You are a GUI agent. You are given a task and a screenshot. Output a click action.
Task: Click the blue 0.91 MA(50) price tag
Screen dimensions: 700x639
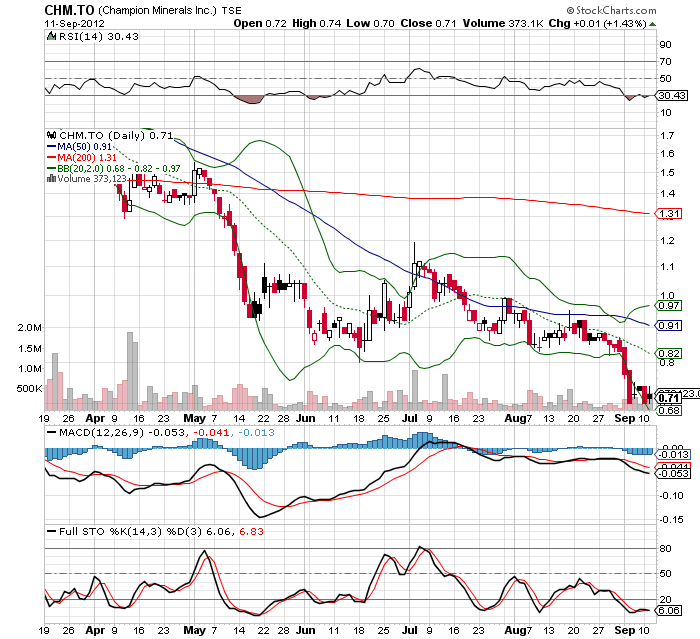pyautogui.click(x=669, y=326)
